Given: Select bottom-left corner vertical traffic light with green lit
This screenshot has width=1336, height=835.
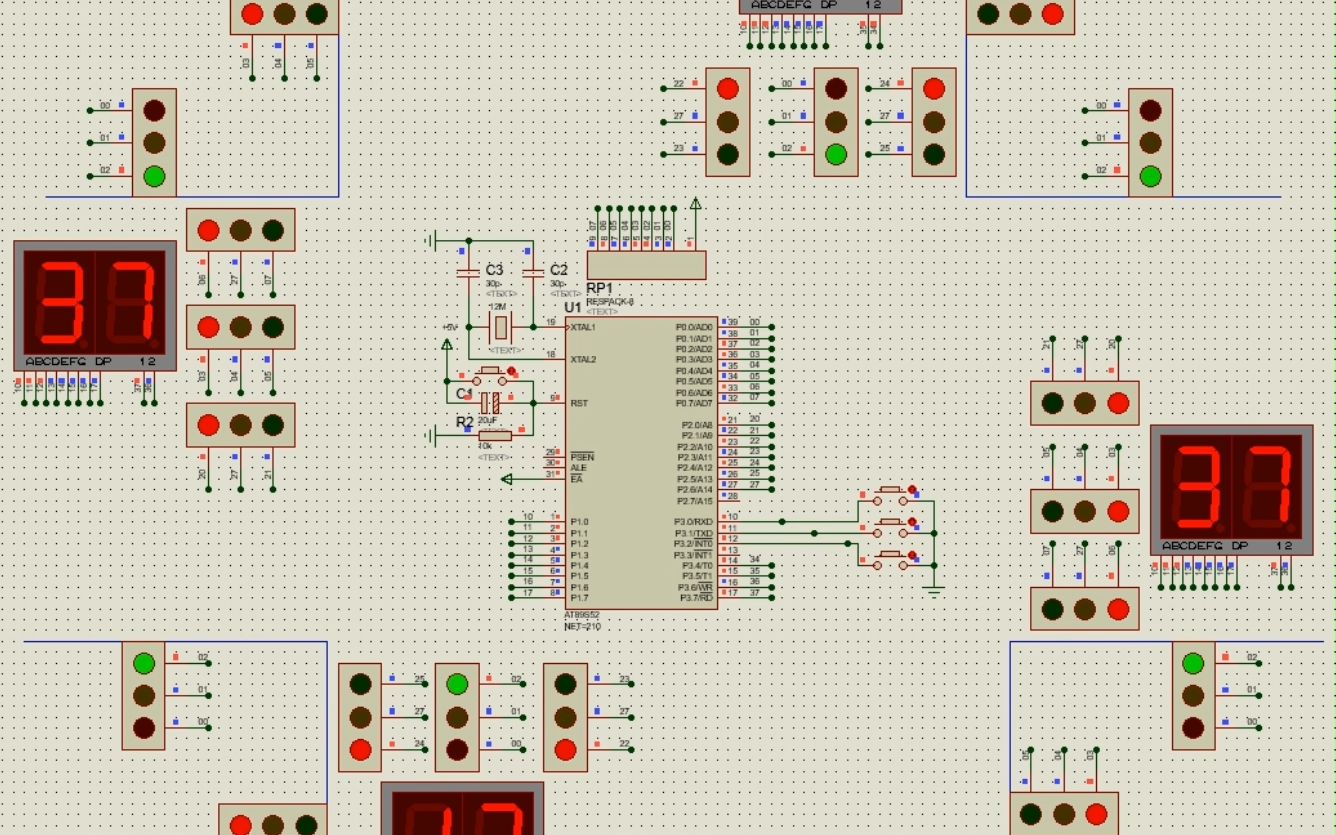Looking at the screenshot, I should tap(144, 695).
